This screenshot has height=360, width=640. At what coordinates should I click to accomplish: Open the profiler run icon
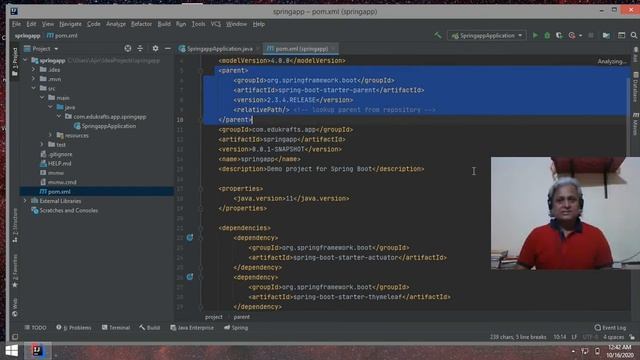(572, 36)
